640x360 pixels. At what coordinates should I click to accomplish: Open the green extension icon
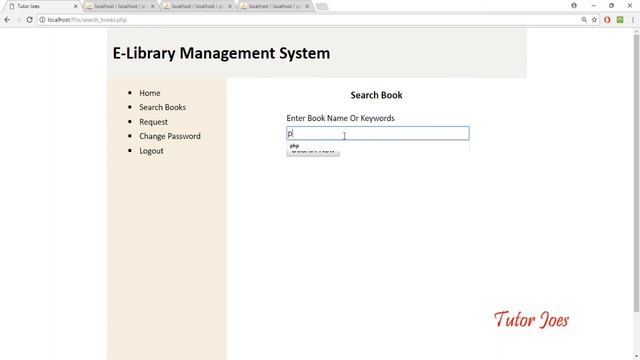tap(620, 20)
